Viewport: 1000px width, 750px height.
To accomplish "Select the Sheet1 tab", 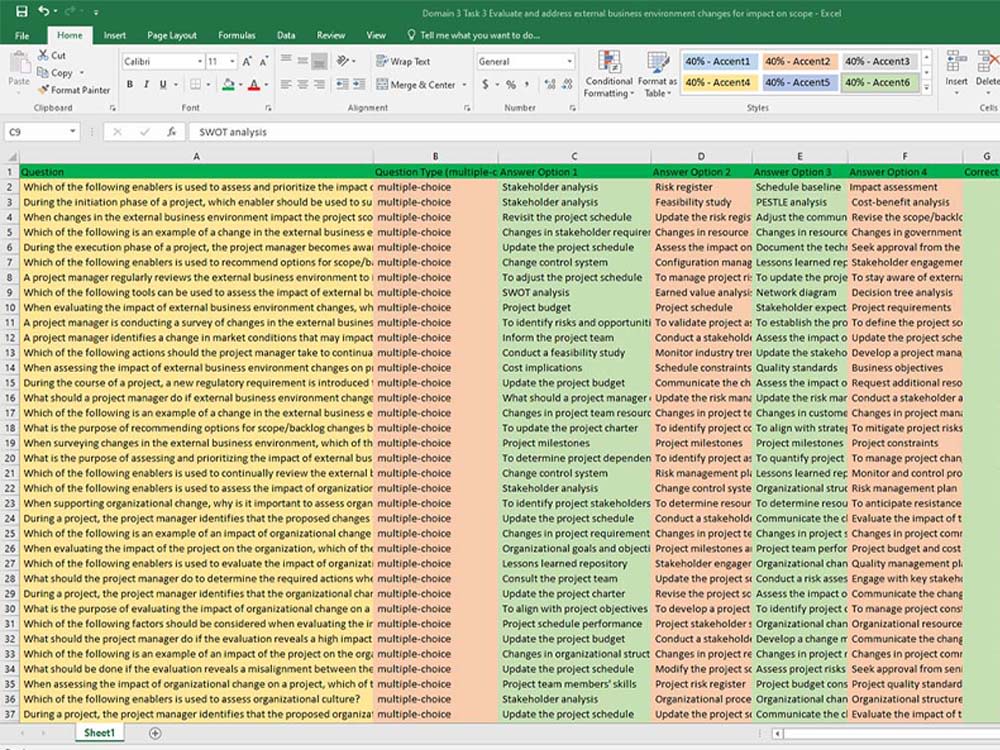I will coord(99,733).
